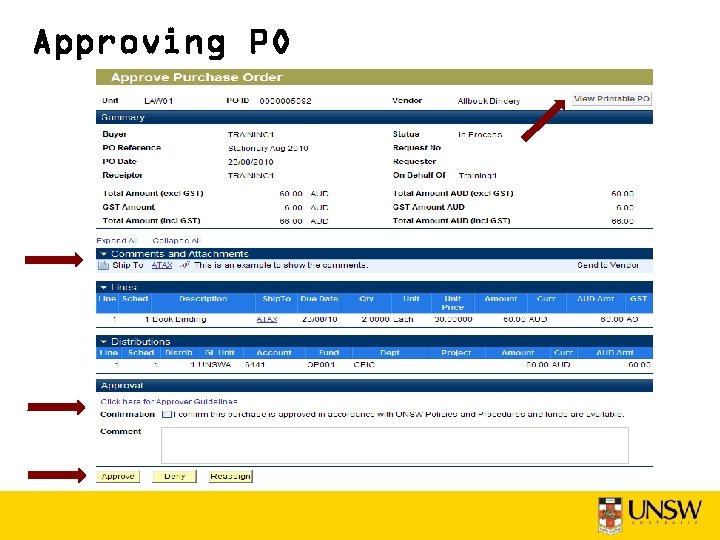Click the Book Binding description cell

[179, 319]
